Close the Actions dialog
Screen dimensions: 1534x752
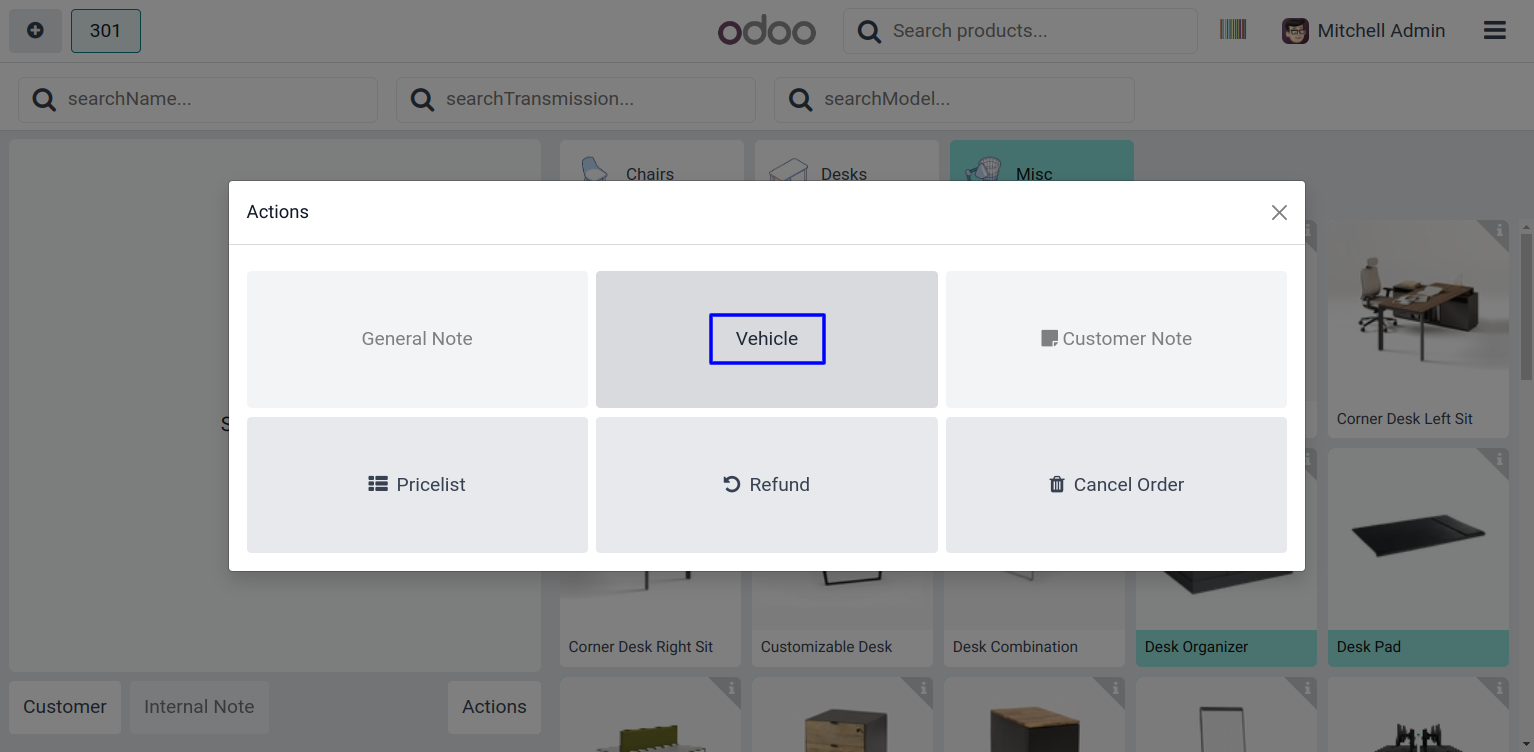[1278, 212]
